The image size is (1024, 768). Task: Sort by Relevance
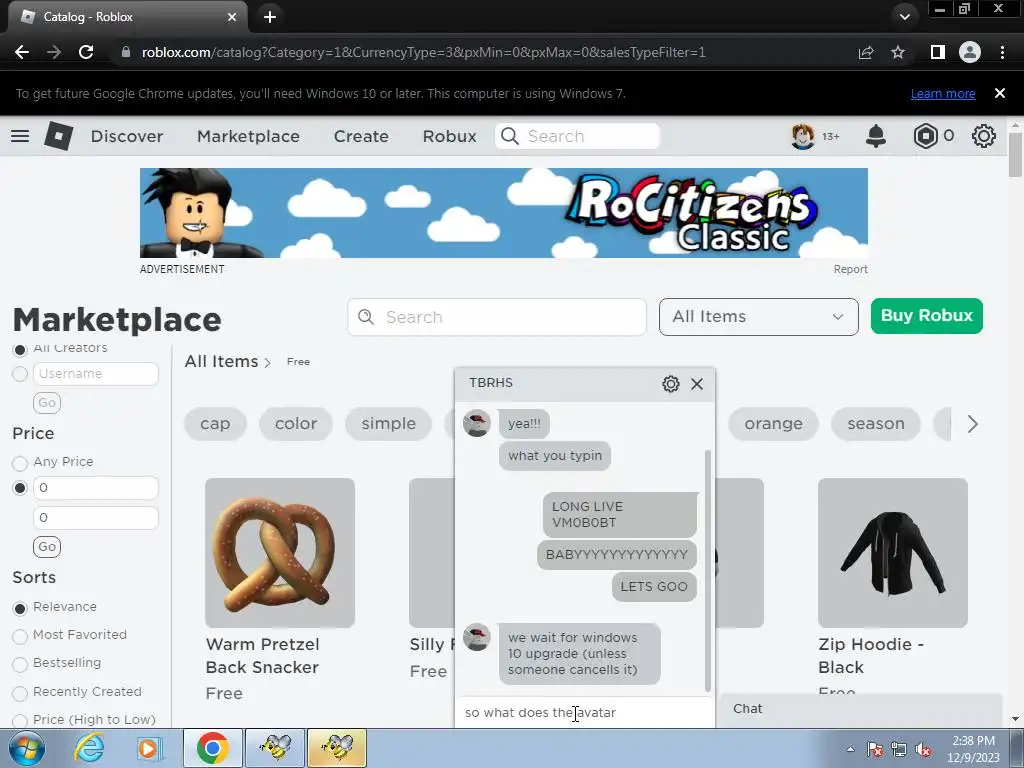pos(20,608)
